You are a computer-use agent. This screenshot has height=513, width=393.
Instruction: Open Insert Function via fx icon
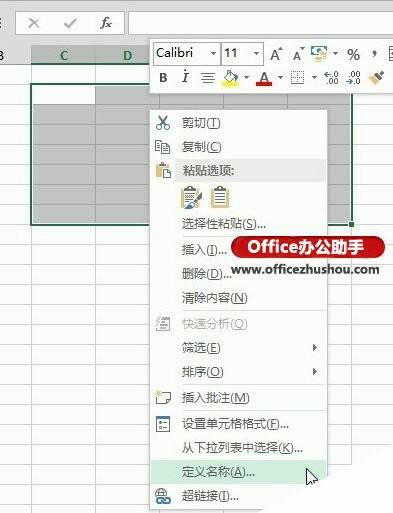coord(106,23)
